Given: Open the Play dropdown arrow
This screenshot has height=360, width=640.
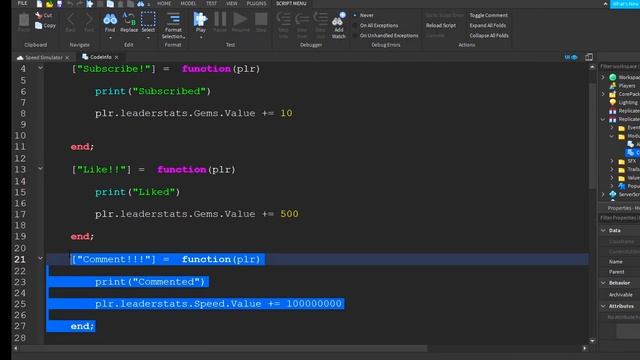Looking at the screenshot, I should pos(200,38).
